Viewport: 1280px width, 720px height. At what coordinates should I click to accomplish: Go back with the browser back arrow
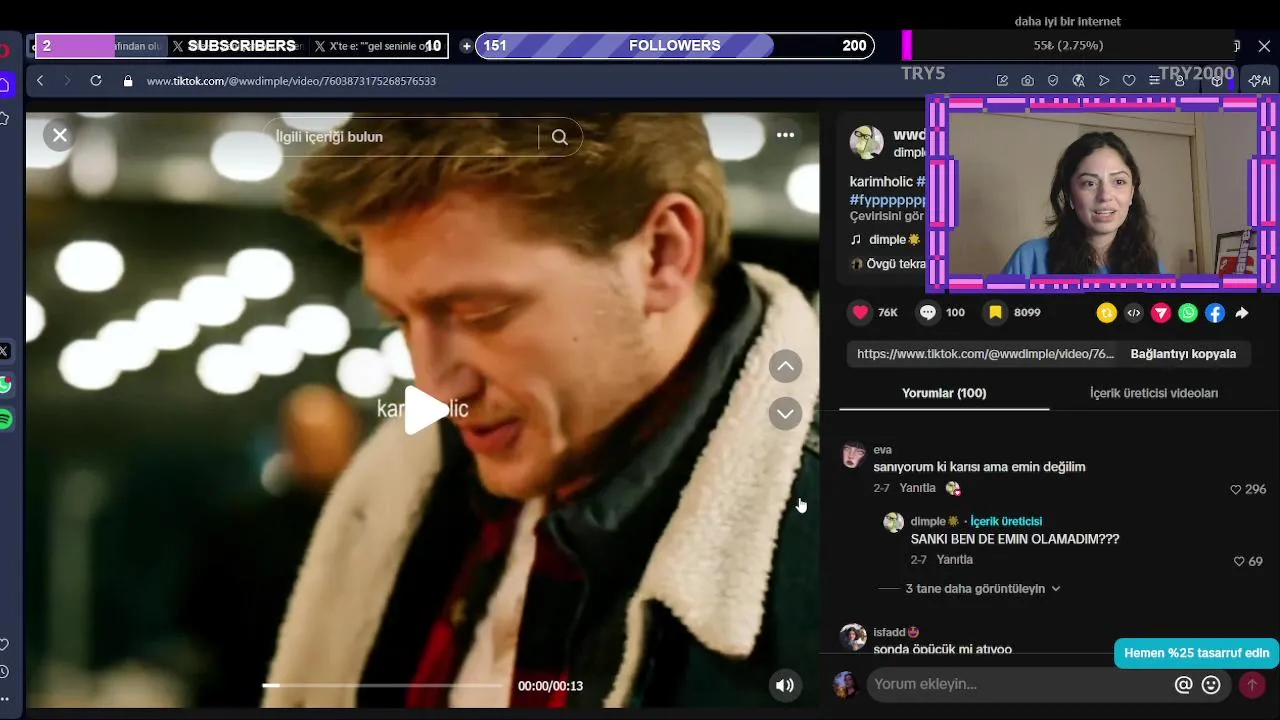pyautogui.click(x=40, y=81)
